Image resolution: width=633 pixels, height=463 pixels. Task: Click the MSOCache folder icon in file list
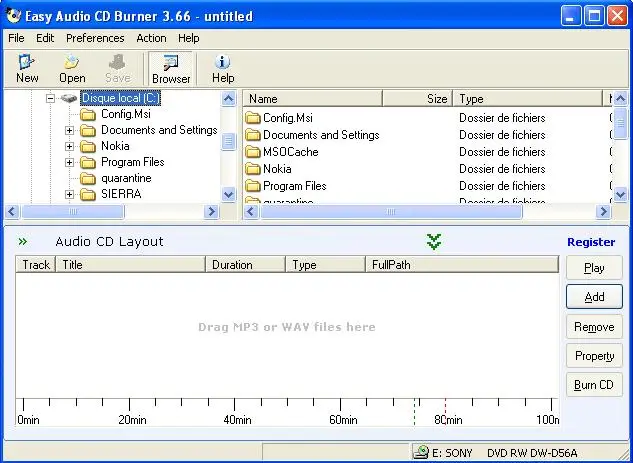(x=253, y=152)
